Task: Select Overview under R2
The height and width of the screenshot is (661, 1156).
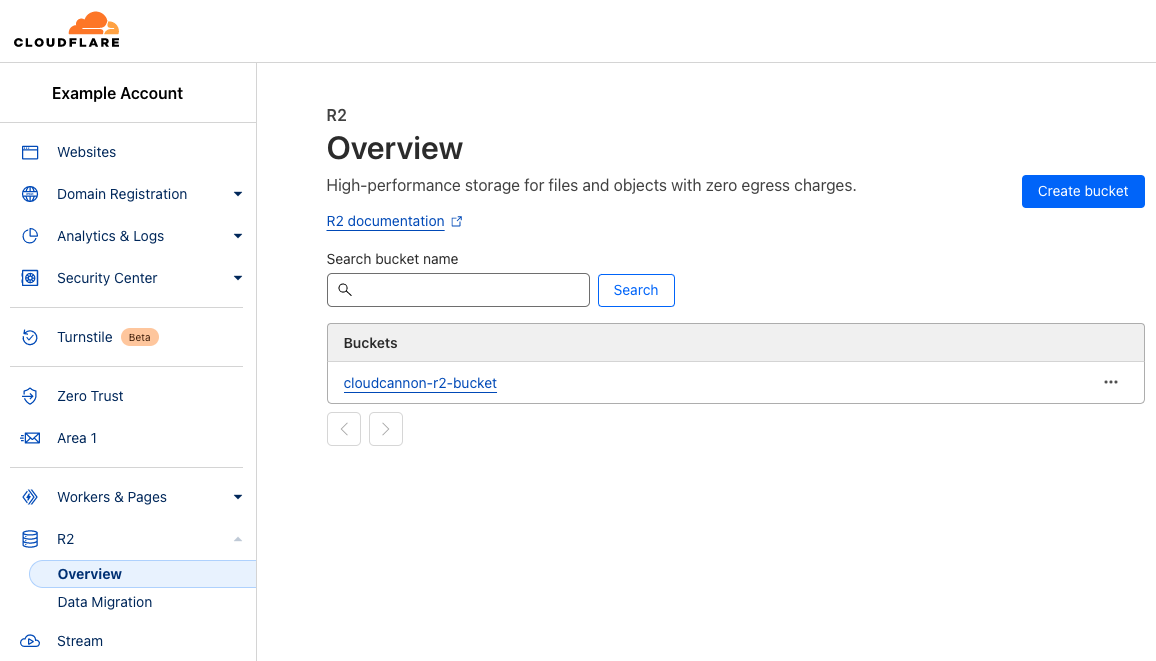Action: [90, 573]
